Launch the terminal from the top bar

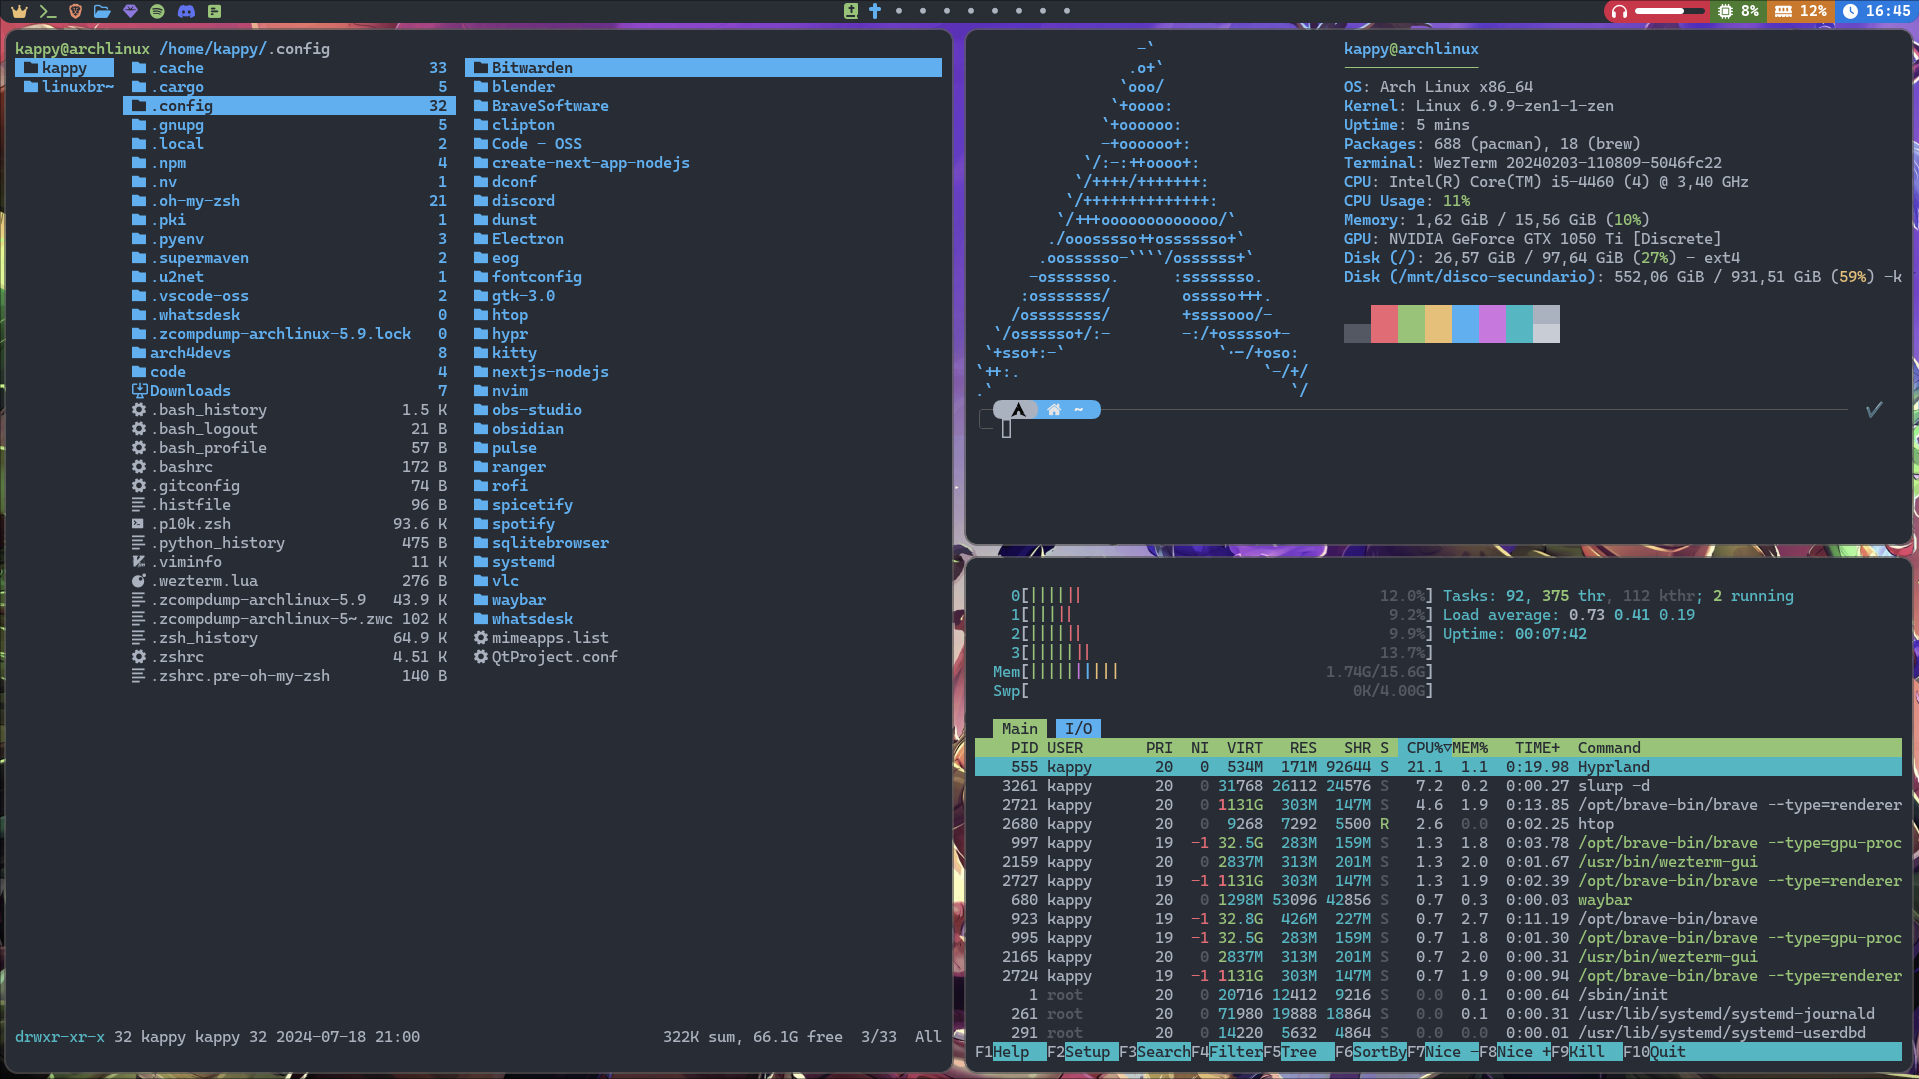coord(47,11)
